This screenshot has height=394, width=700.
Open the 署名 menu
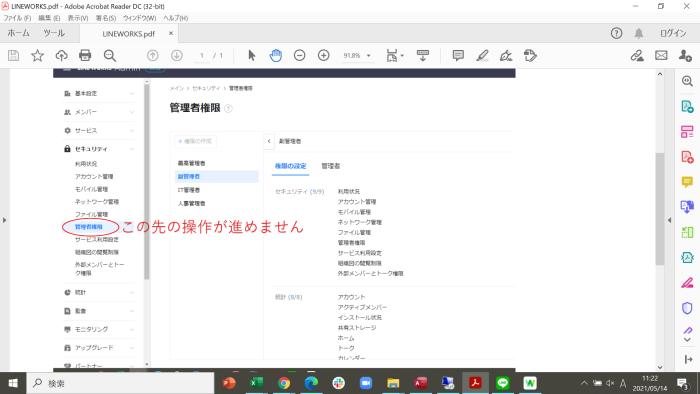pos(106,18)
